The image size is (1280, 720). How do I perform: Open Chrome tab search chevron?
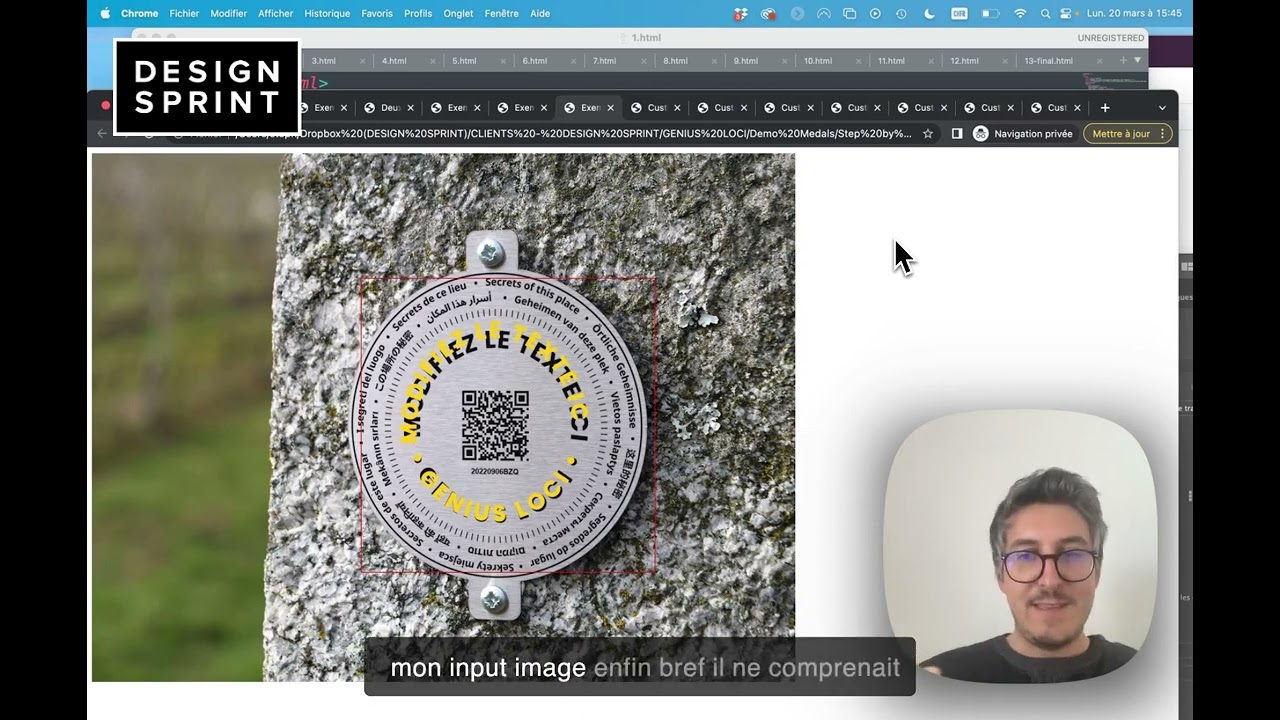coord(1162,108)
